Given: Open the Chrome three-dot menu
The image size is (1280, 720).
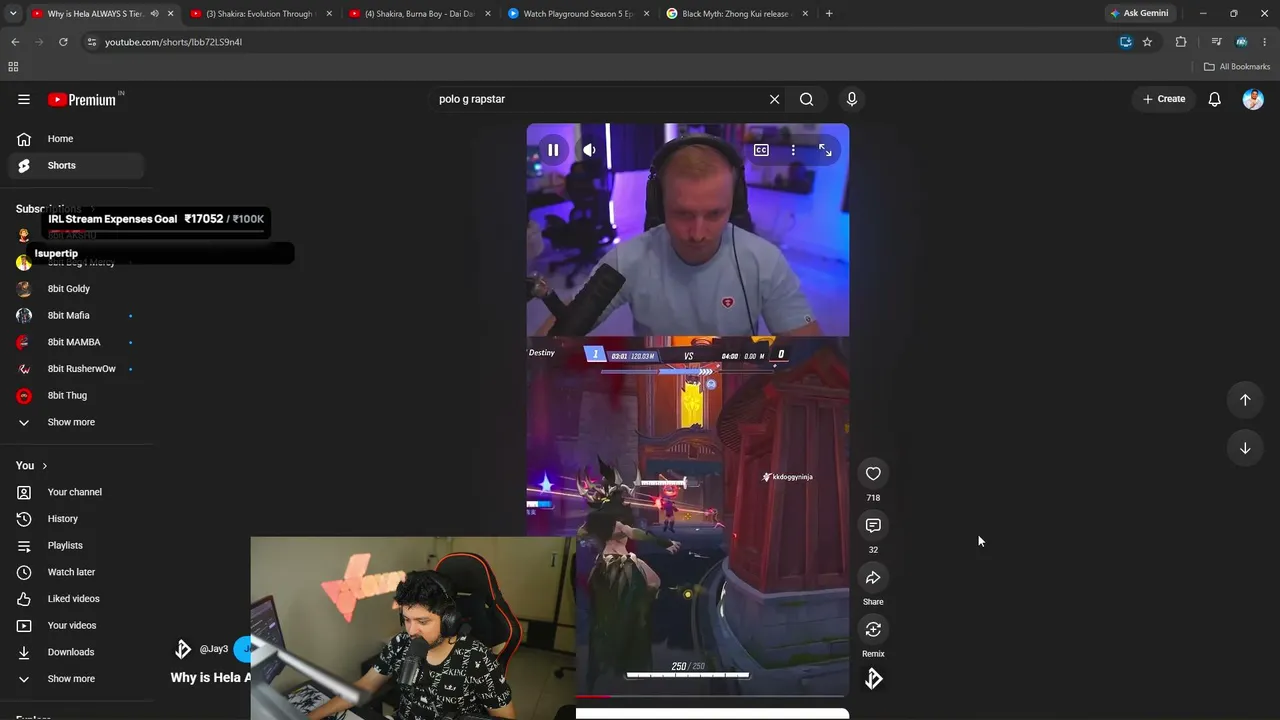Looking at the screenshot, I should [1265, 42].
